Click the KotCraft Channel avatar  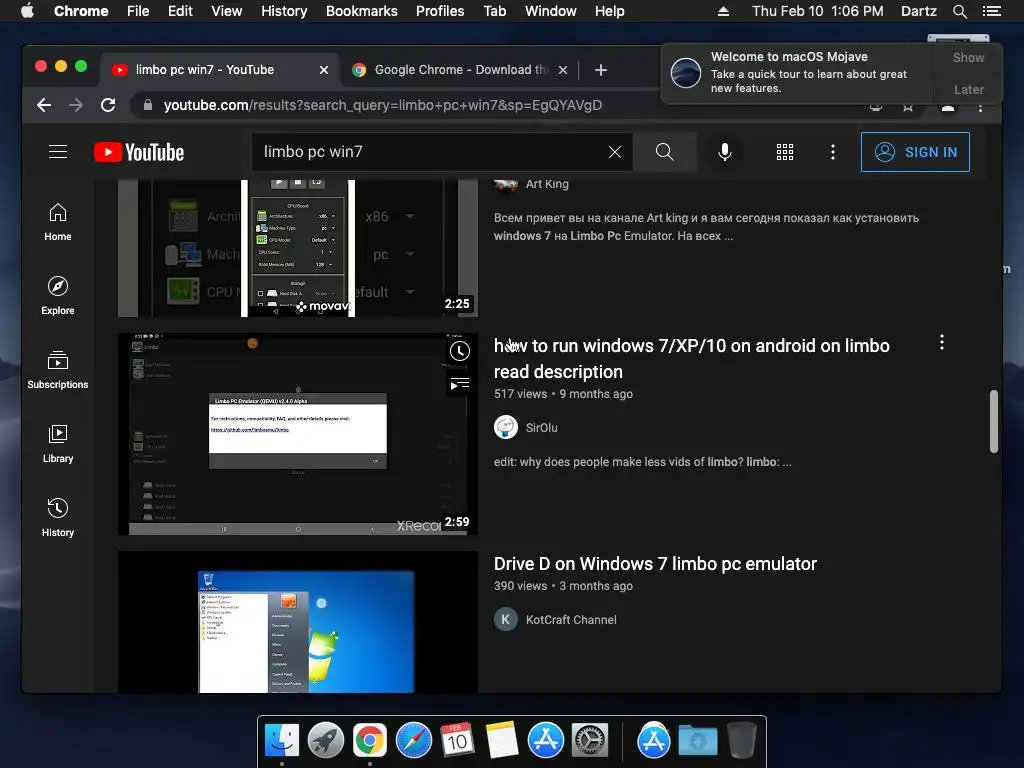(505, 619)
